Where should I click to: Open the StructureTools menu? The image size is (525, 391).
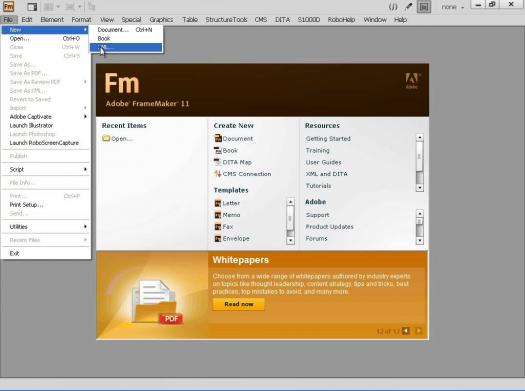click(x=226, y=20)
